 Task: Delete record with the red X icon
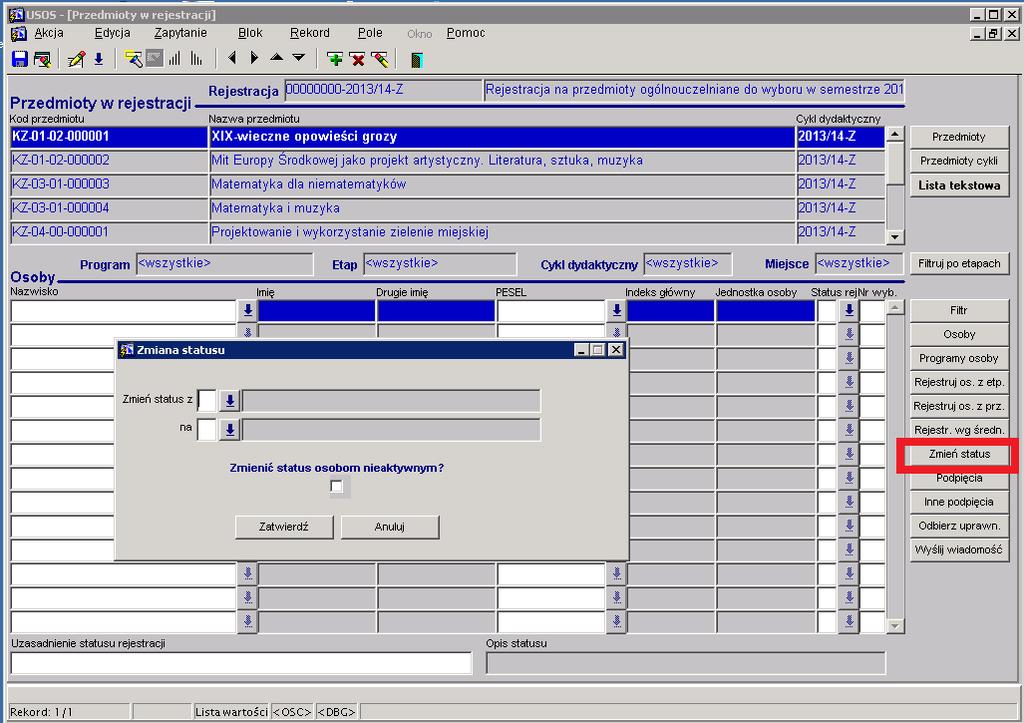point(357,59)
